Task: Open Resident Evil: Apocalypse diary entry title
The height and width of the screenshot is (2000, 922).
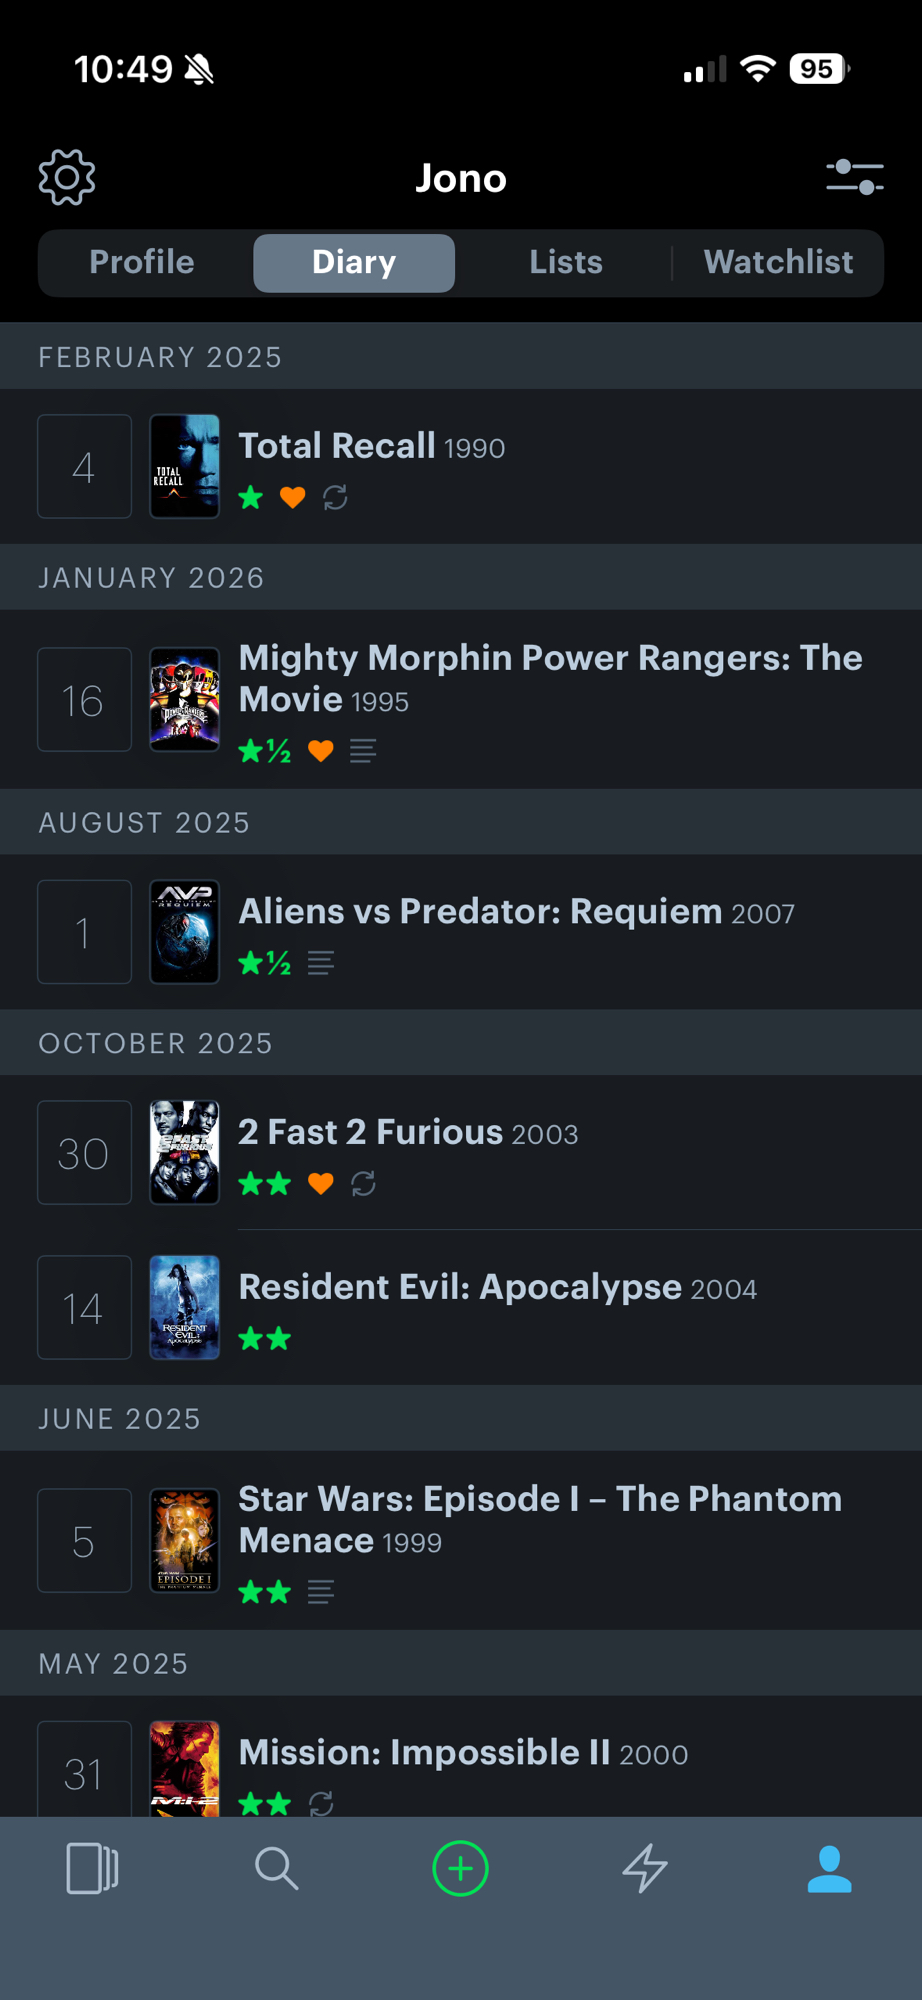Action: coord(460,1287)
